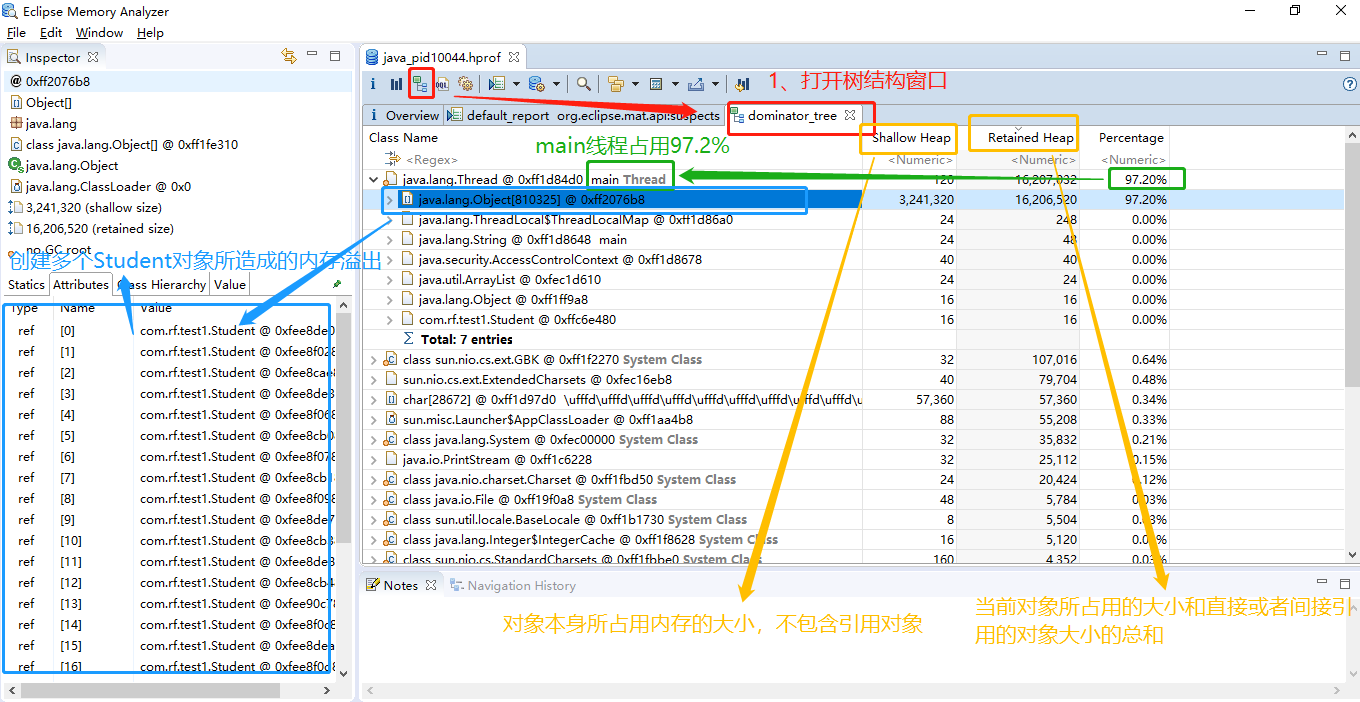Close the dominator_tree tab
The height and width of the screenshot is (702, 1360).
click(851, 115)
